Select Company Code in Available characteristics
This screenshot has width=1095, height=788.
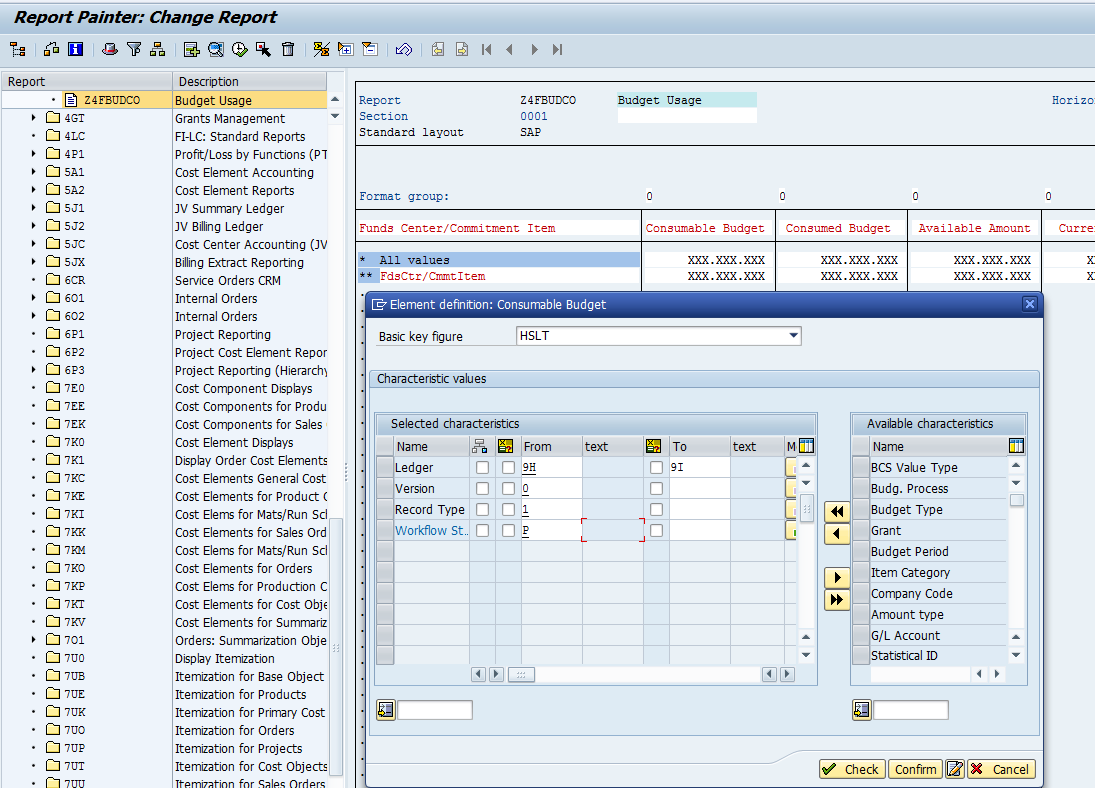(911, 594)
